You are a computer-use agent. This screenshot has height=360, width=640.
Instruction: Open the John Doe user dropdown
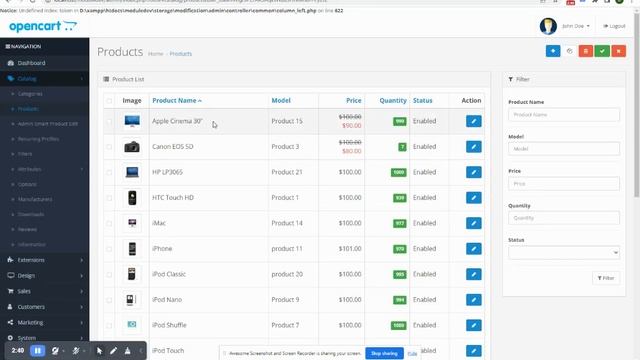(576, 26)
